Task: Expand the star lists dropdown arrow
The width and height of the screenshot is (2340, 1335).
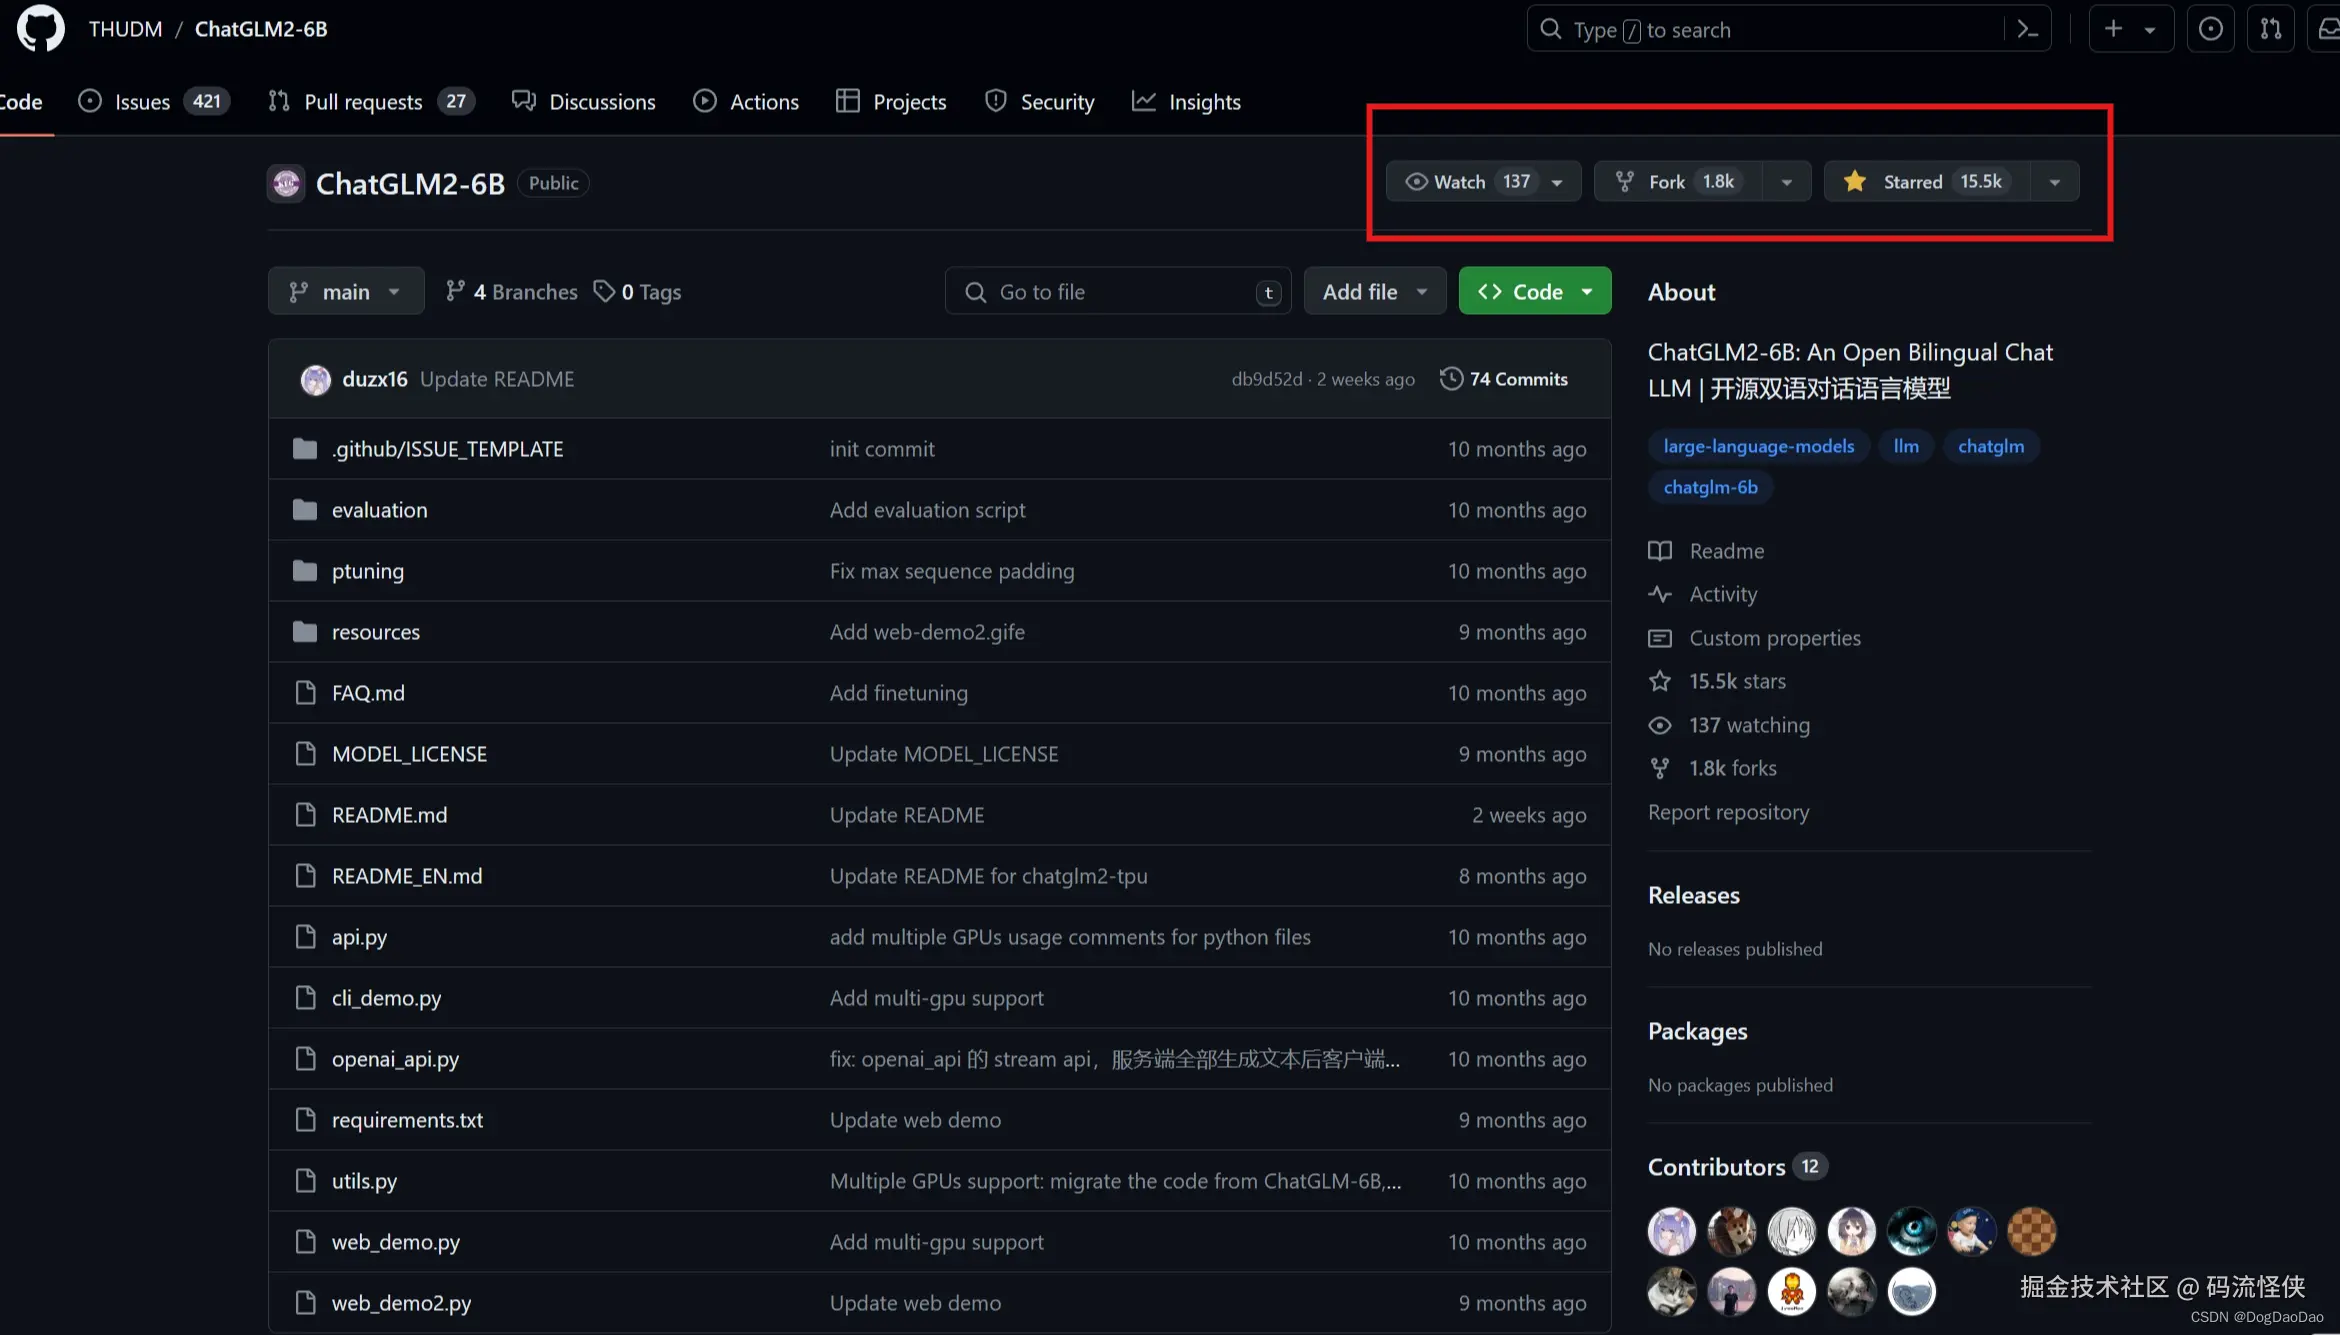Action: tap(2055, 182)
